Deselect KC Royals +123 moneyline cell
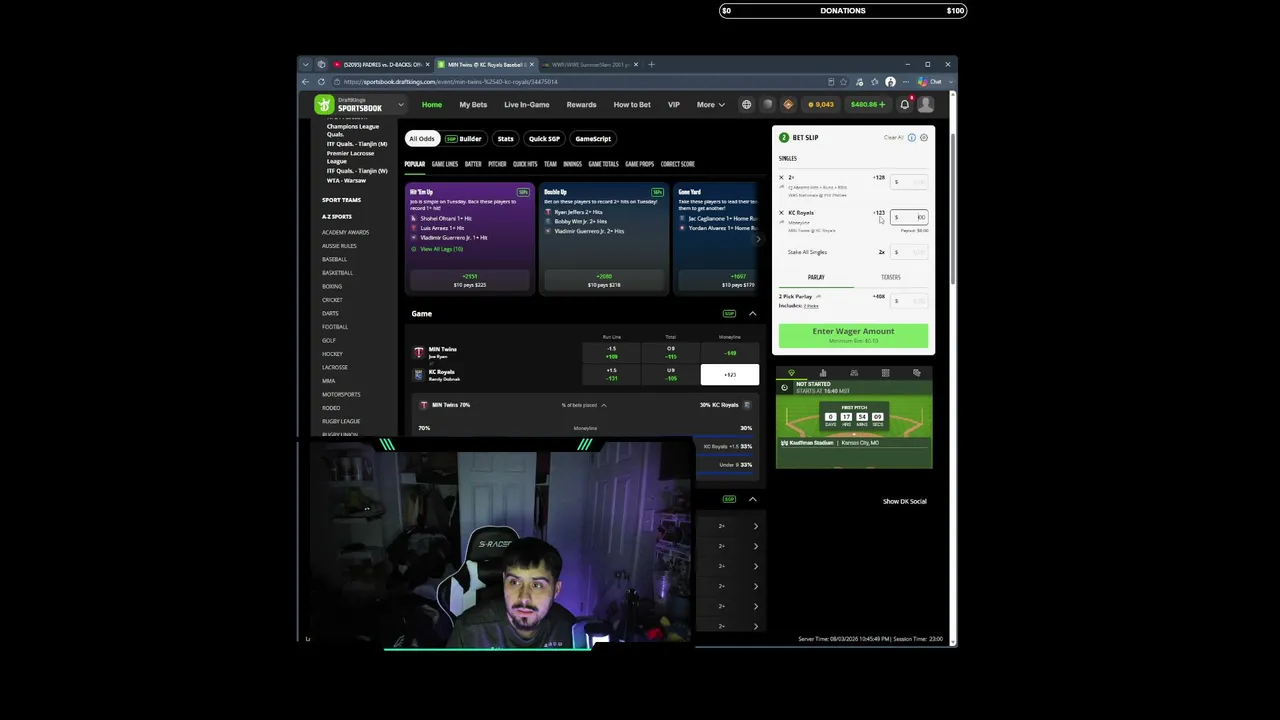The image size is (1280, 720). [x=730, y=375]
